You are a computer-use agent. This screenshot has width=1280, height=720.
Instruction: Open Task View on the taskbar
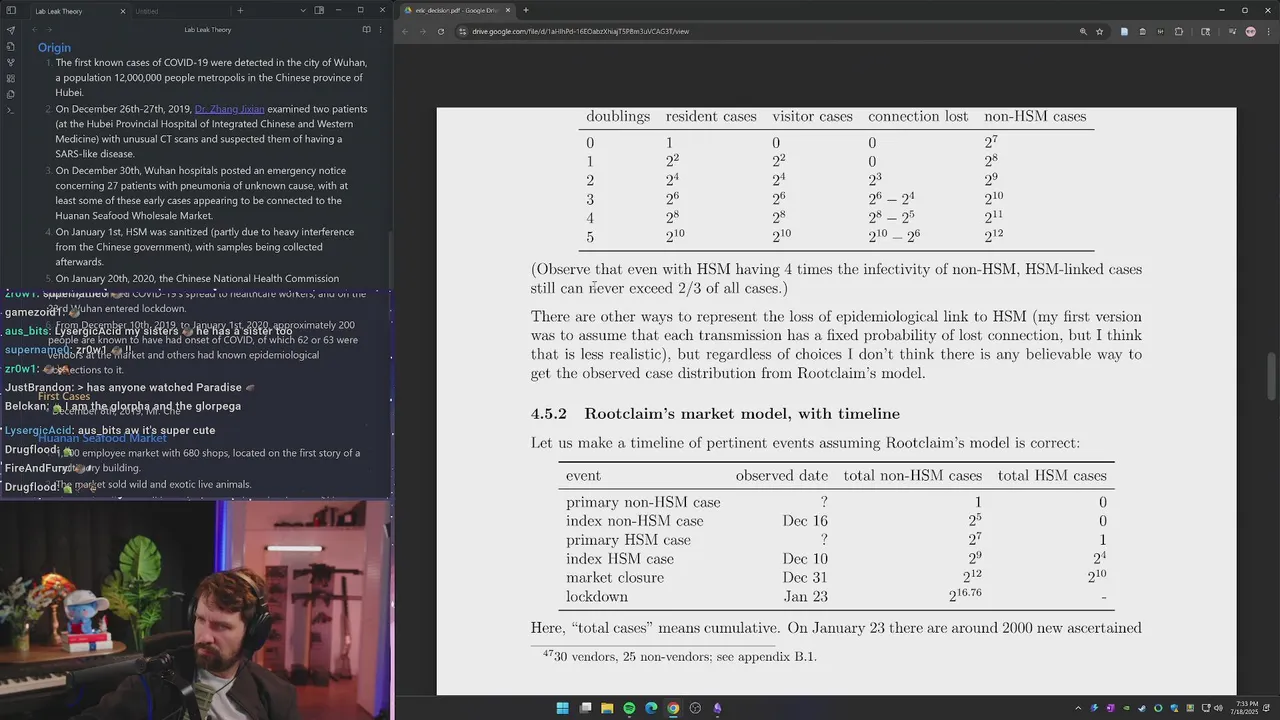click(585, 708)
